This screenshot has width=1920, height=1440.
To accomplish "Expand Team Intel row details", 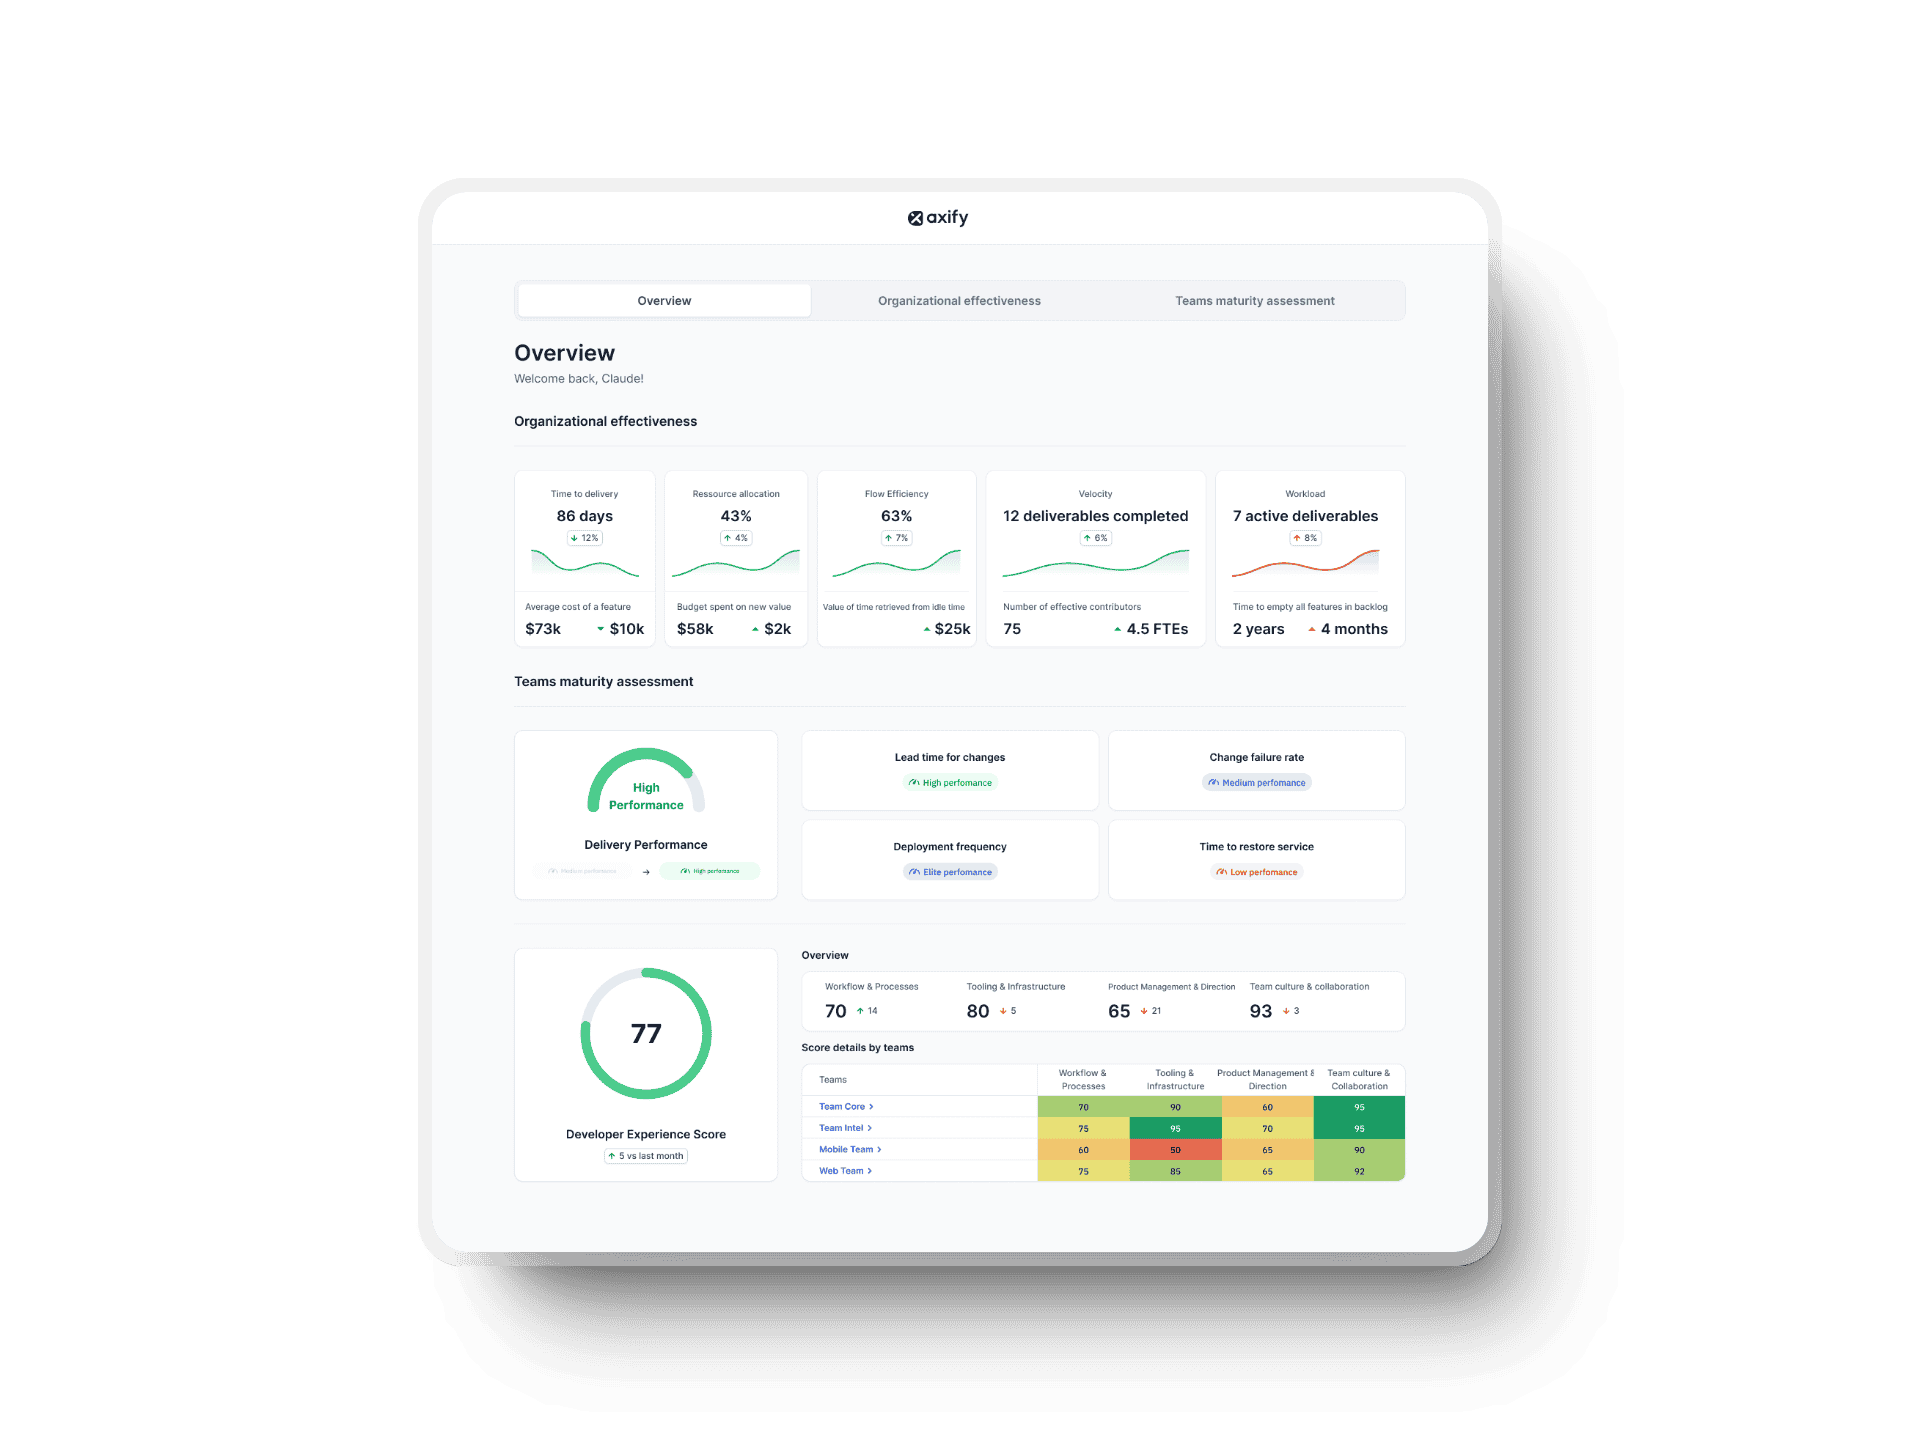I will click(844, 1128).
